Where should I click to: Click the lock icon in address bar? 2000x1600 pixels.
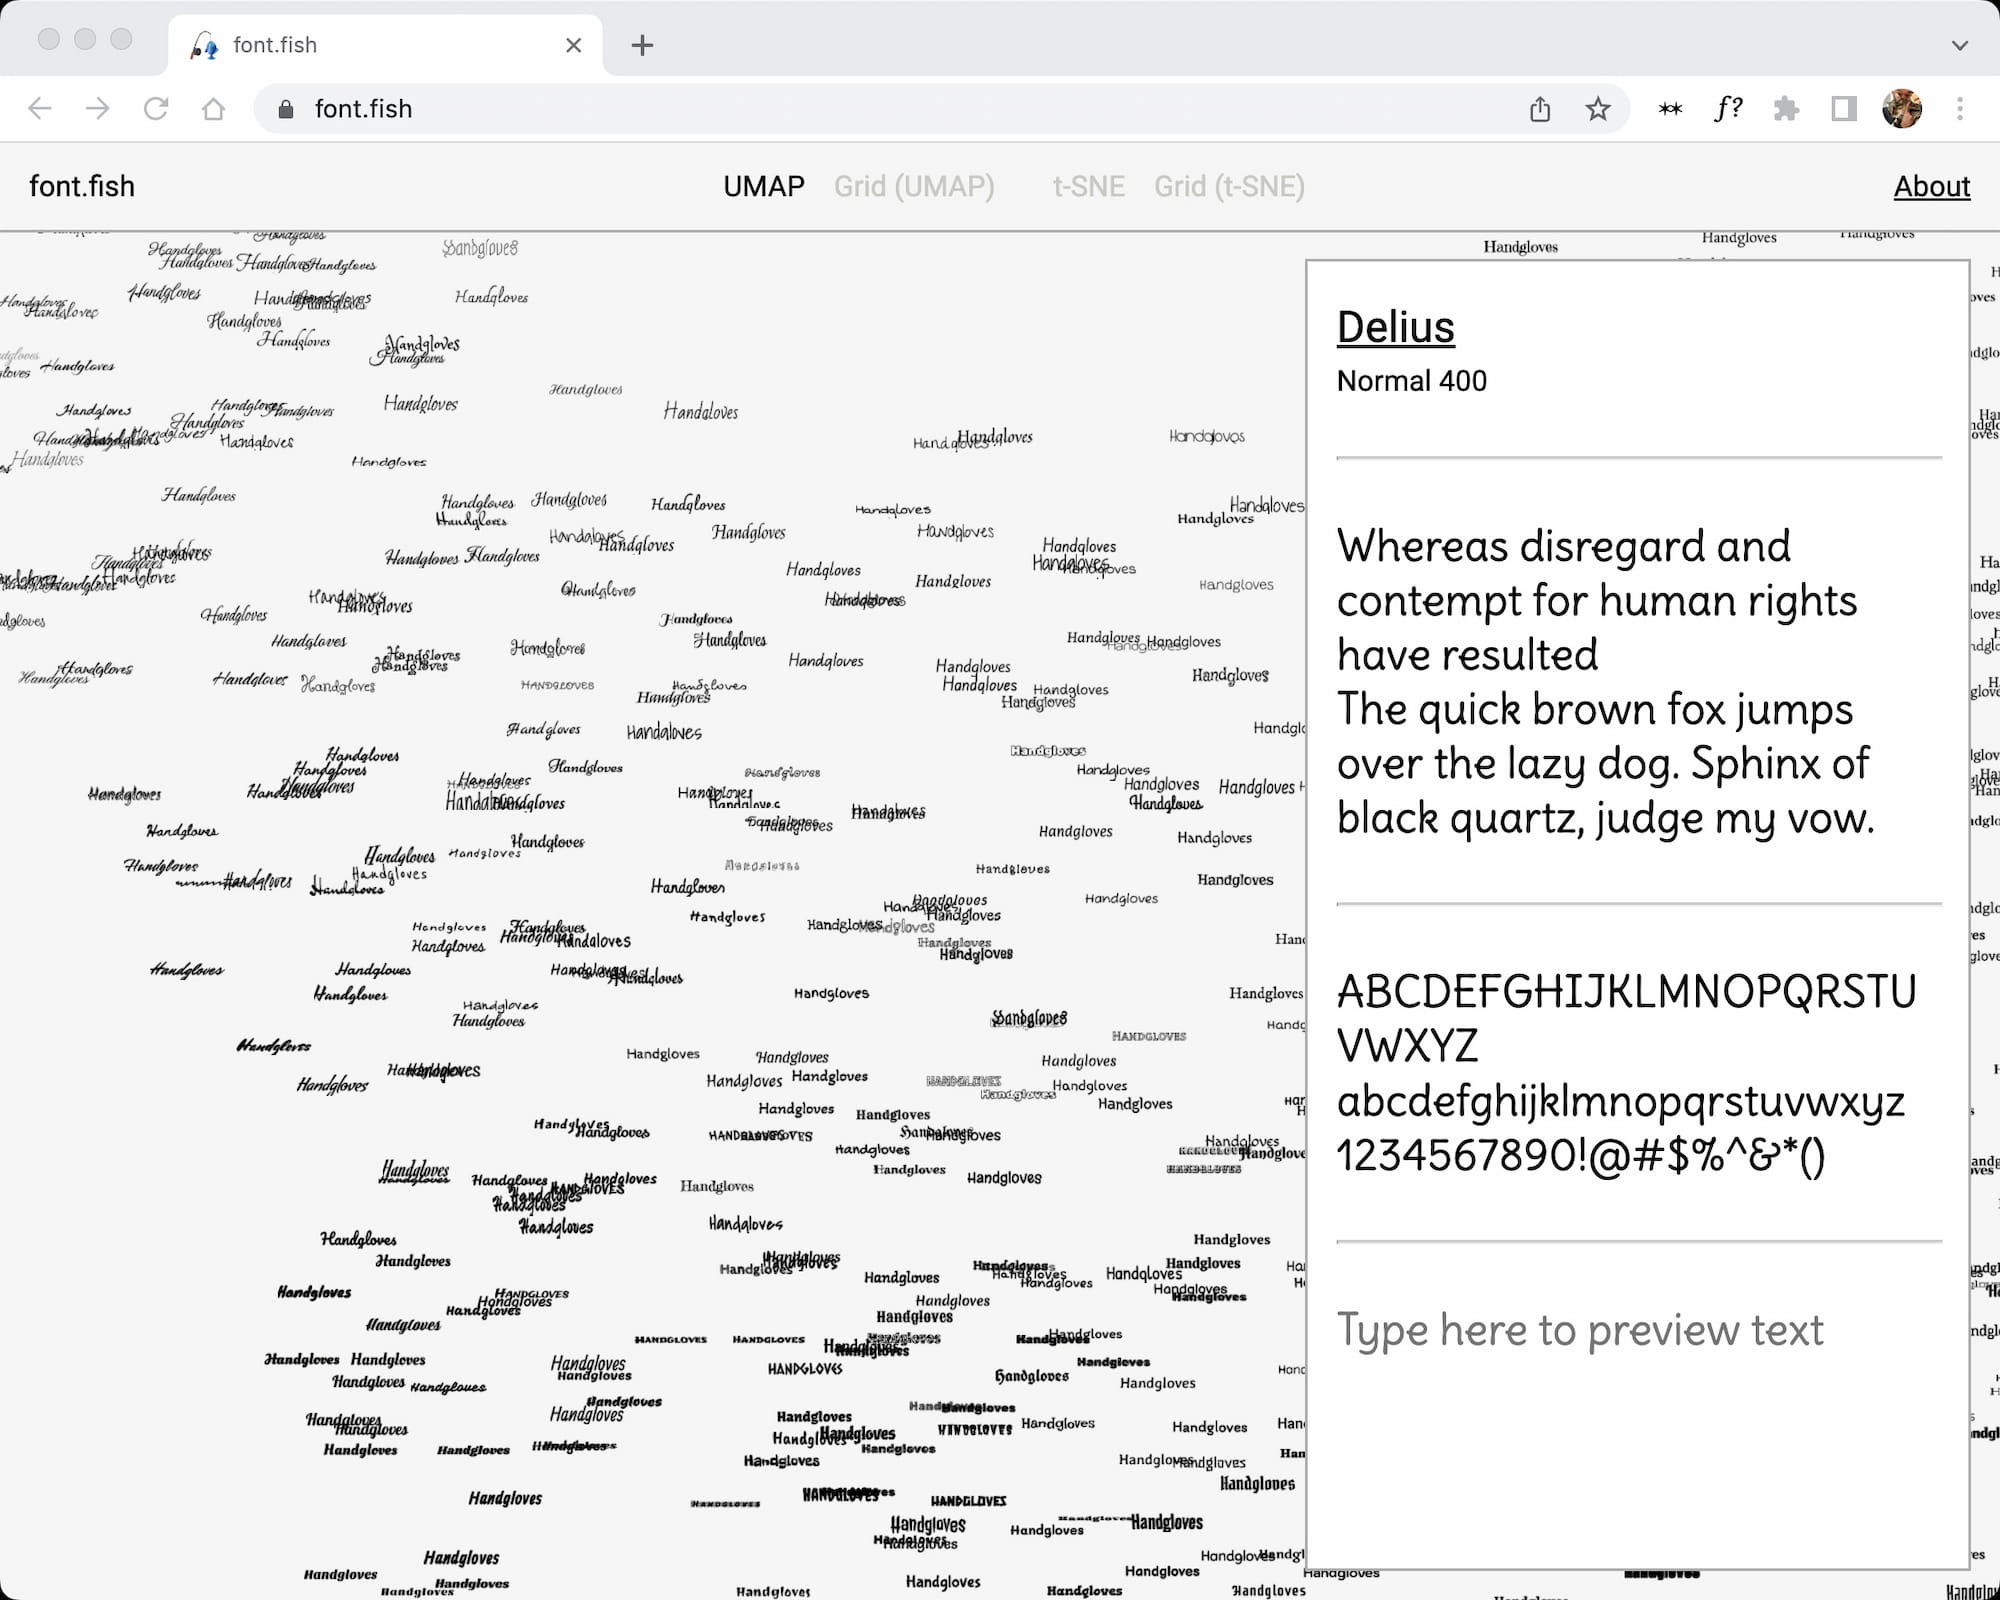coord(286,109)
